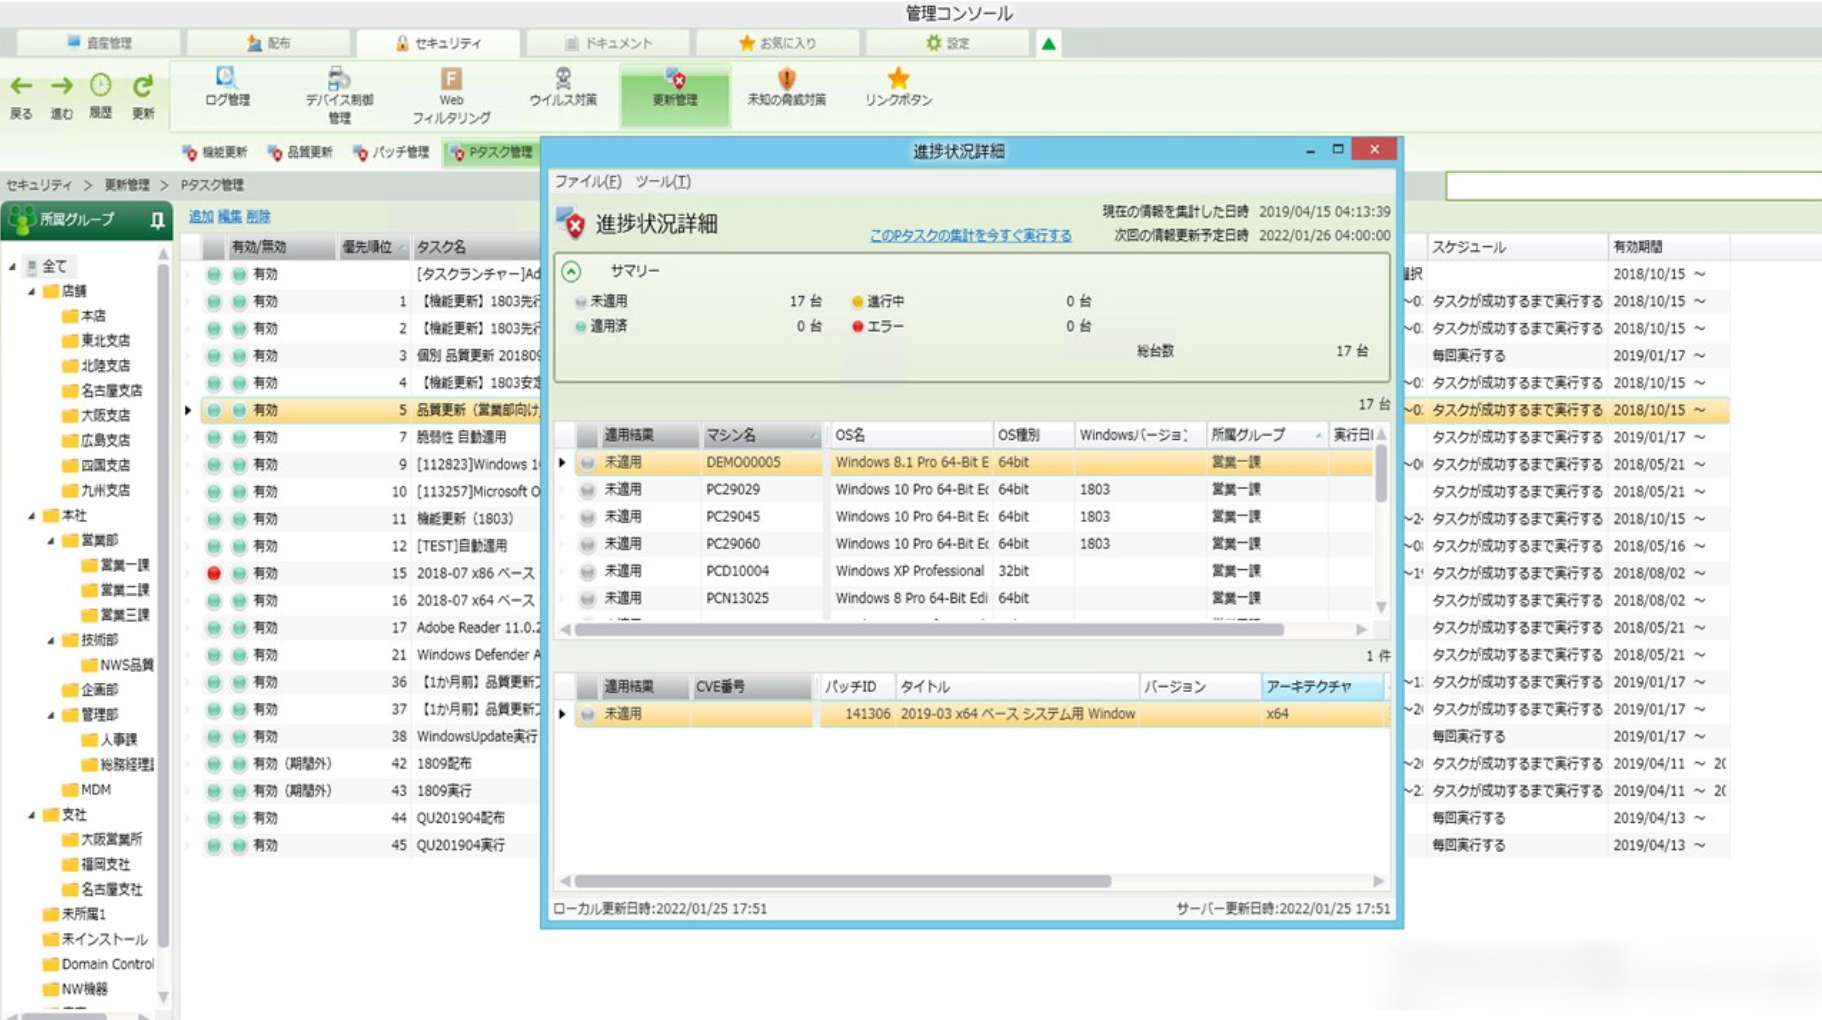The height and width of the screenshot is (1020, 1822).
Task: Open the ファイル(F) menu
Action: (x=588, y=181)
